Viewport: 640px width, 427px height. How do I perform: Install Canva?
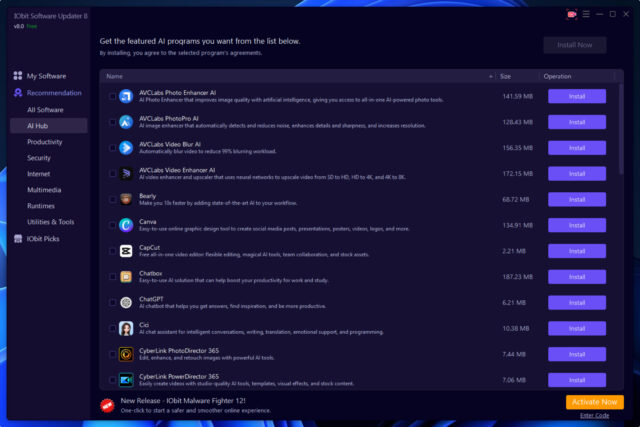click(577, 225)
